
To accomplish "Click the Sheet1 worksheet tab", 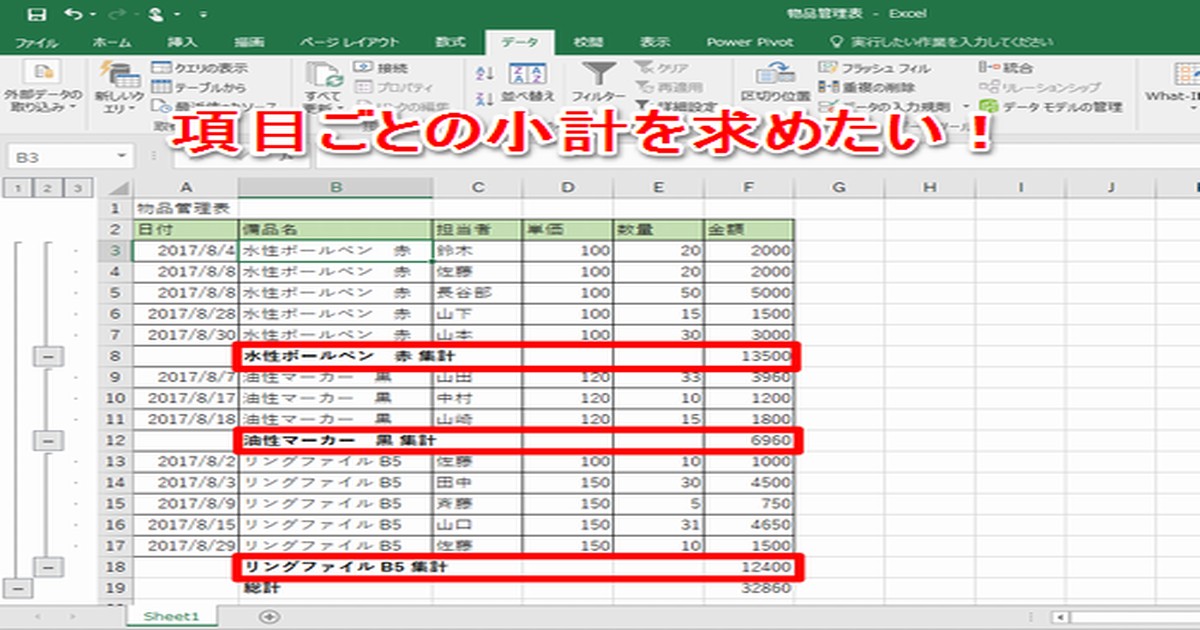I will tap(171, 616).
